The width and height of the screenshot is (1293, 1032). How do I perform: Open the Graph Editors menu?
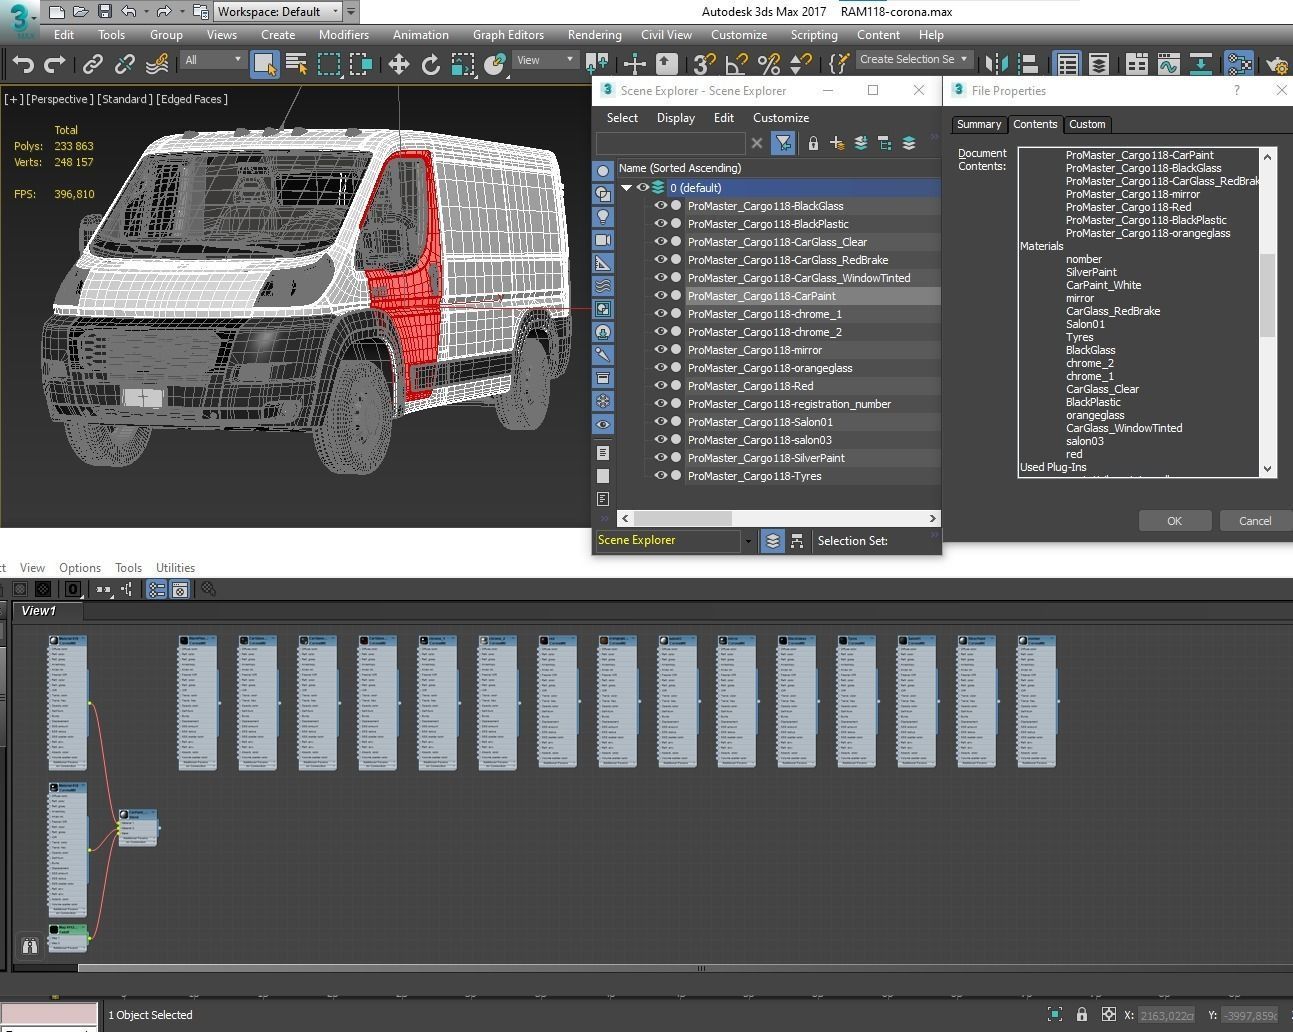click(508, 34)
